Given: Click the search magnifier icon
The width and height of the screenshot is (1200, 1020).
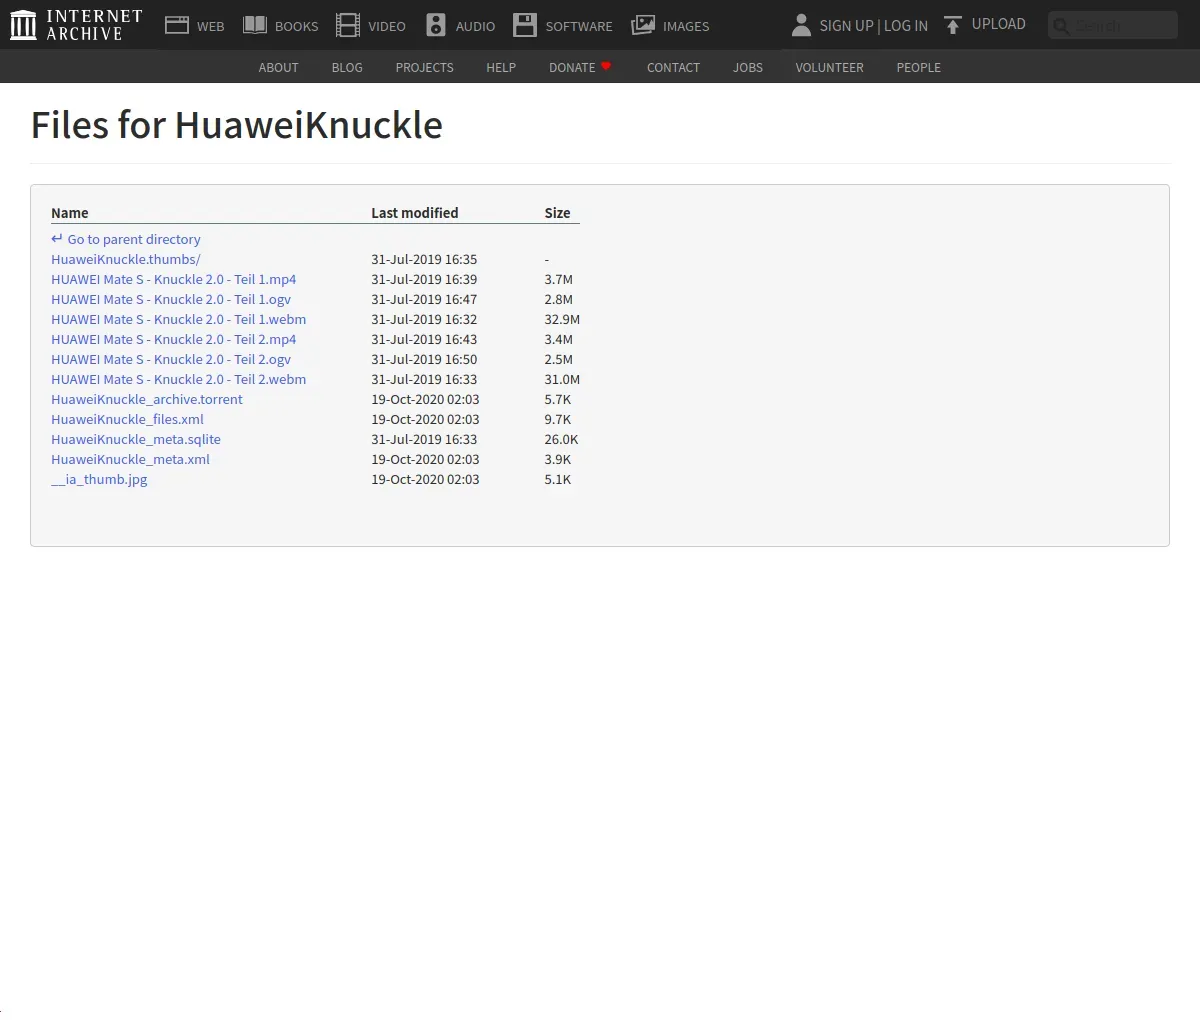Looking at the screenshot, I should coord(1062,26).
